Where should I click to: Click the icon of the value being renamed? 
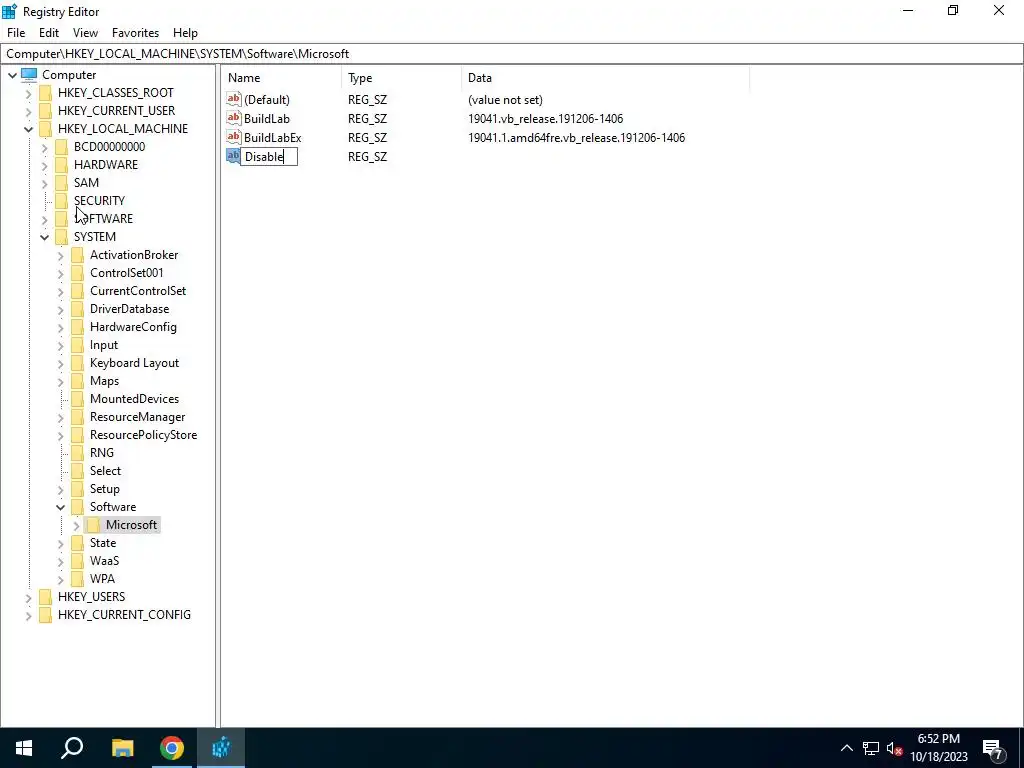pyautogui.click(x=233, y=156)
